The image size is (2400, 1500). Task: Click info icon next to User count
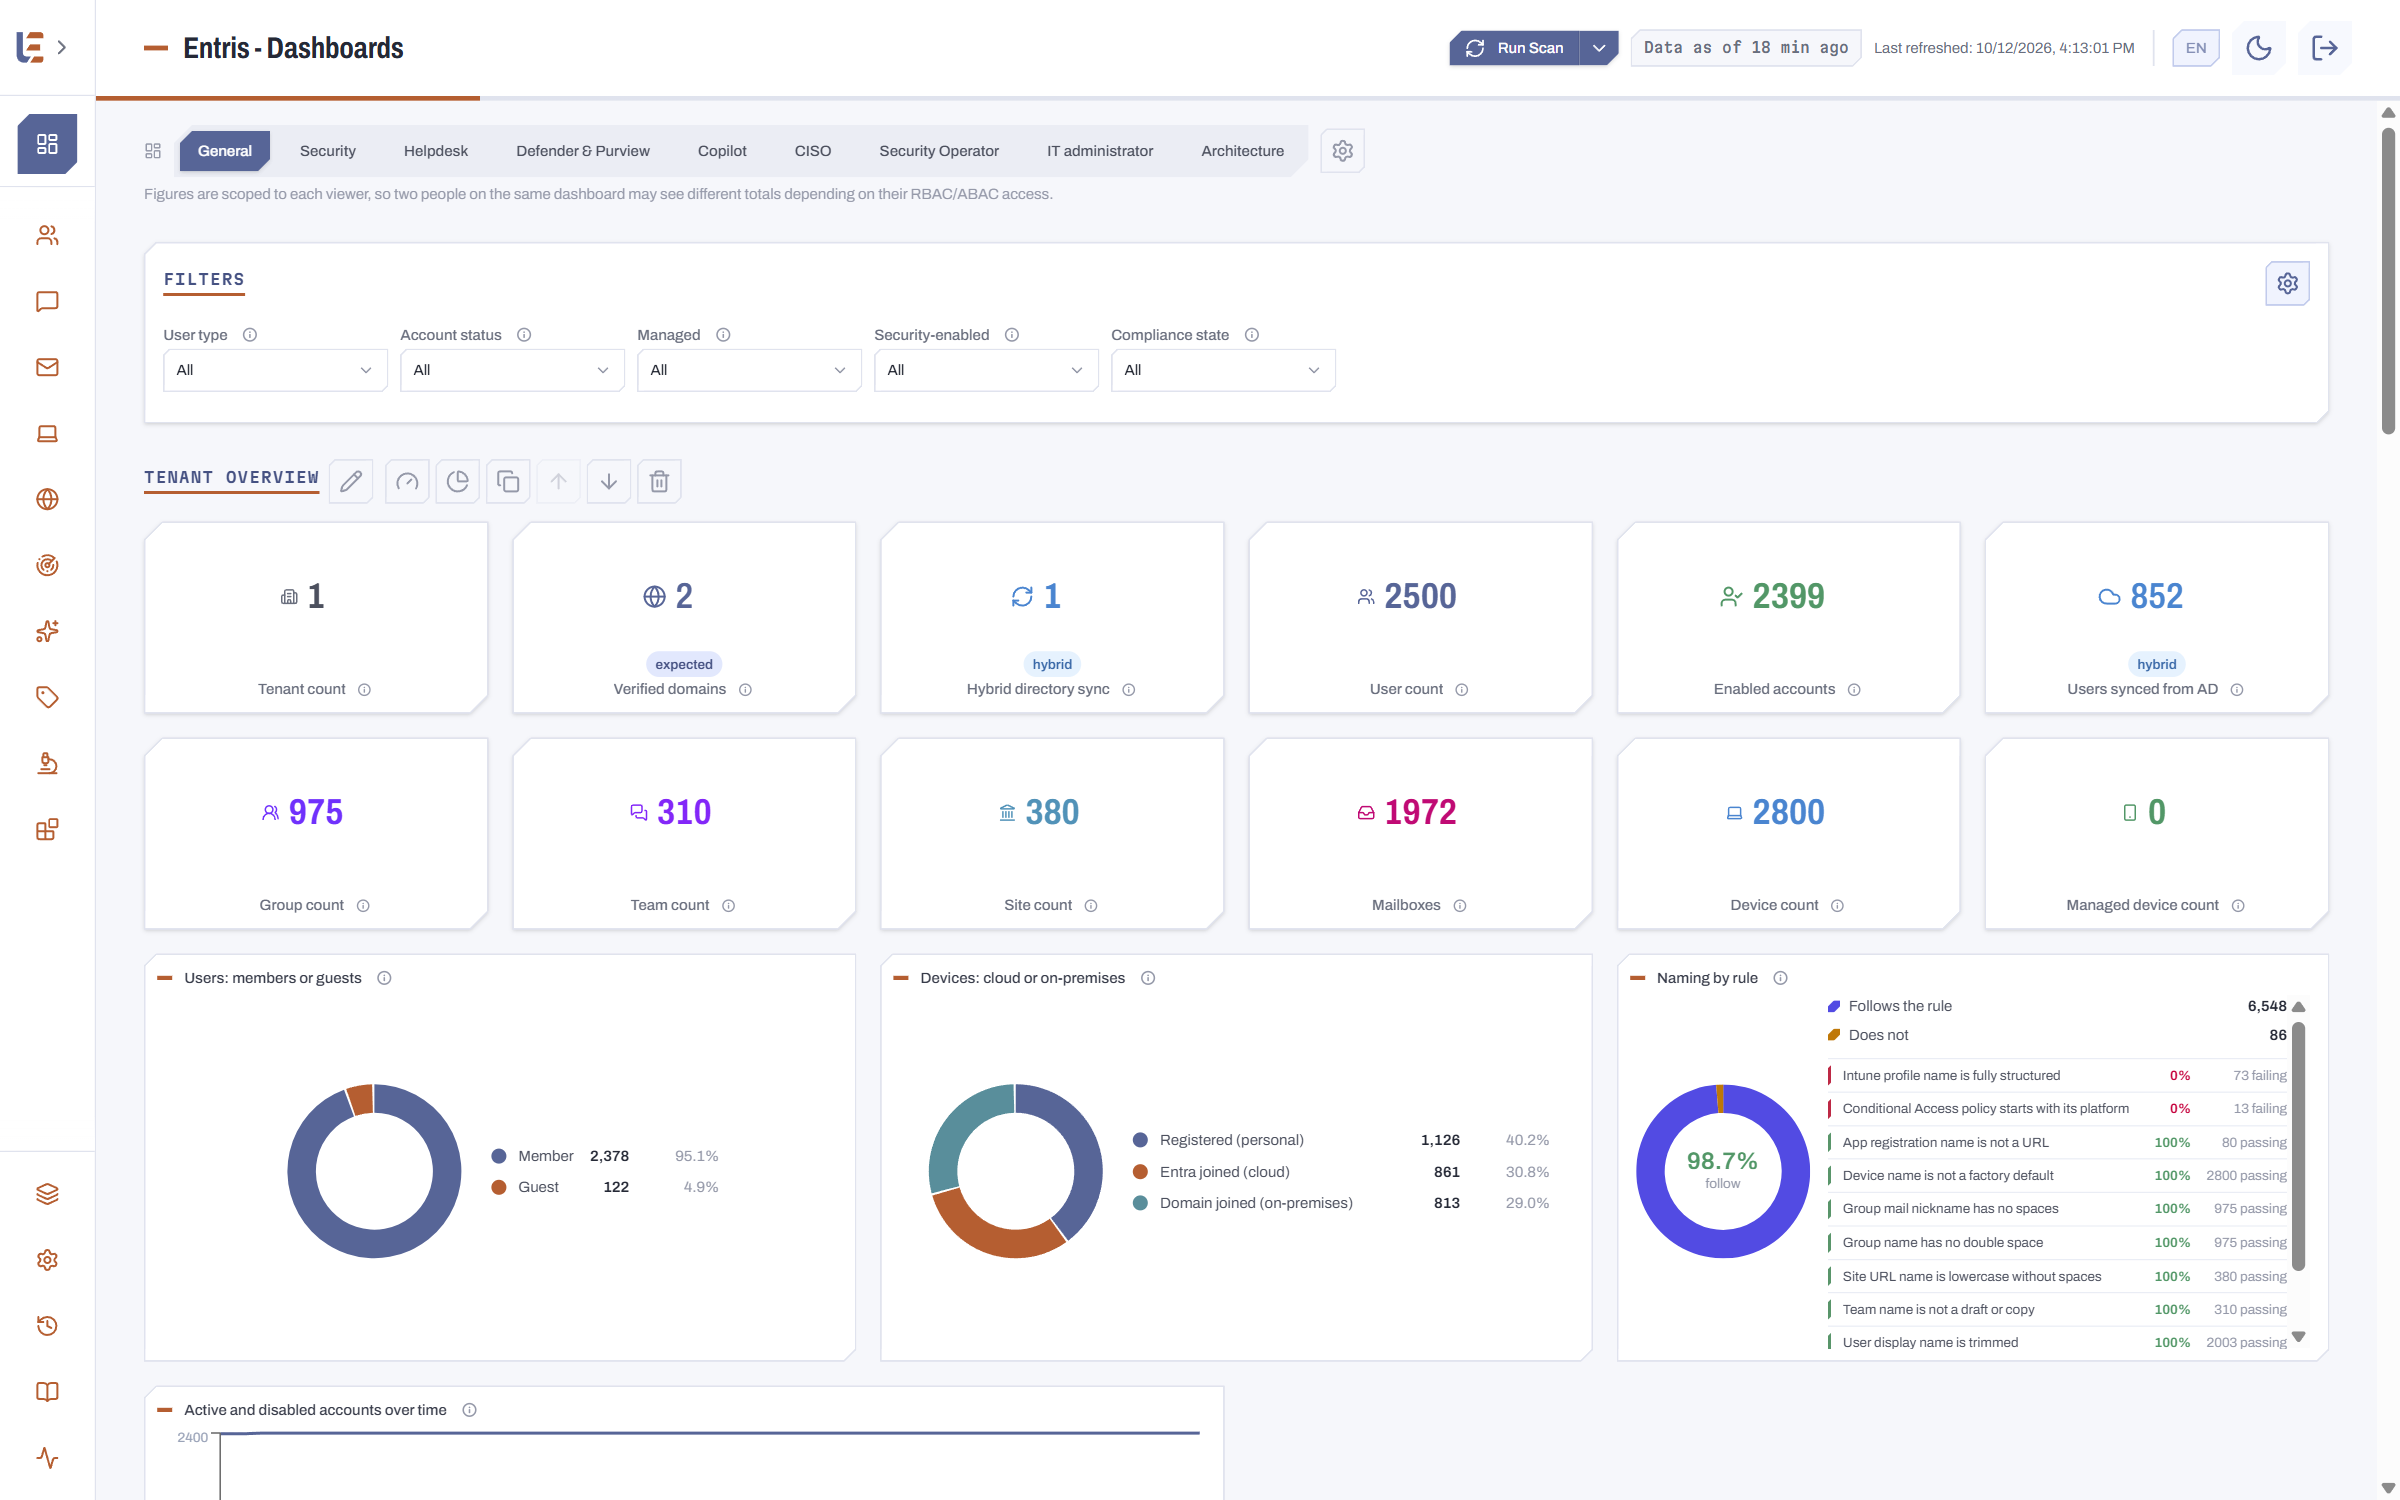click(x=1462, y=690)
